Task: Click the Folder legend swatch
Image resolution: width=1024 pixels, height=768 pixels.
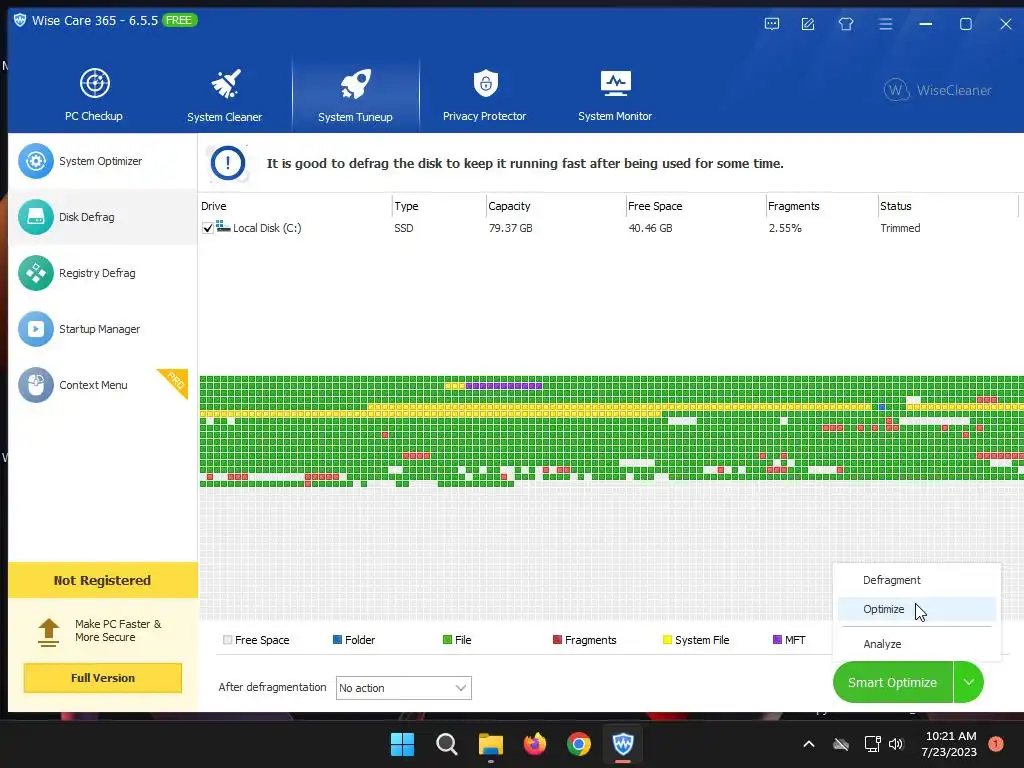Action: (338, 640)
